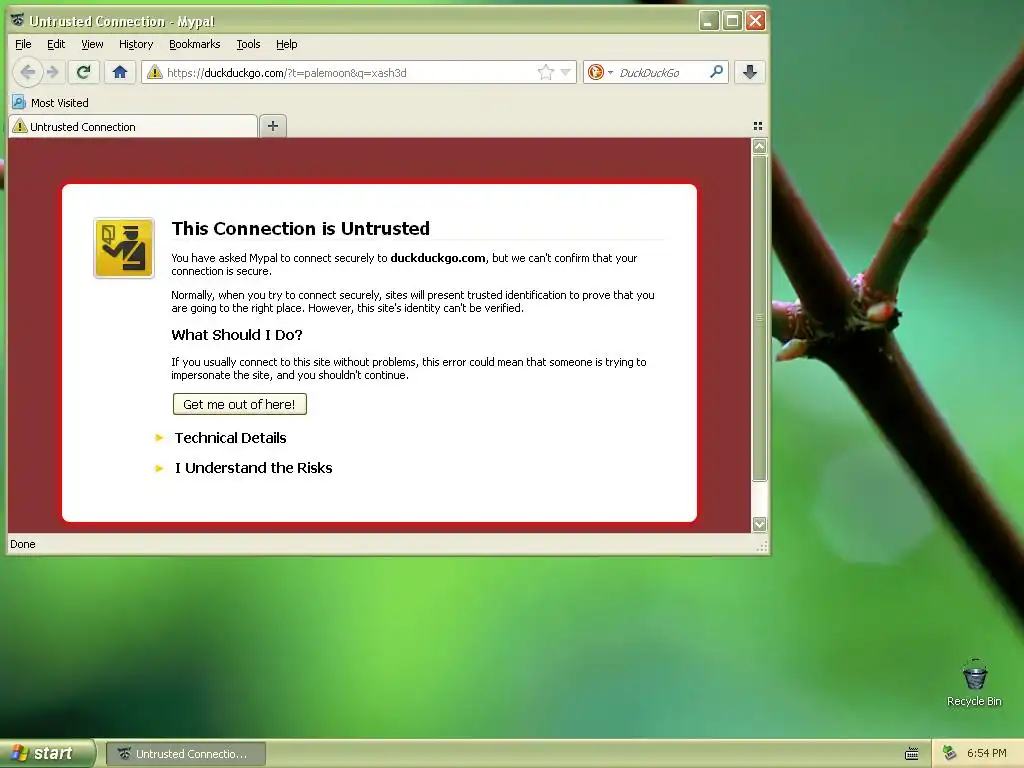
Task: Click the bold duckduckgo.com text
Action: (438, 258)
